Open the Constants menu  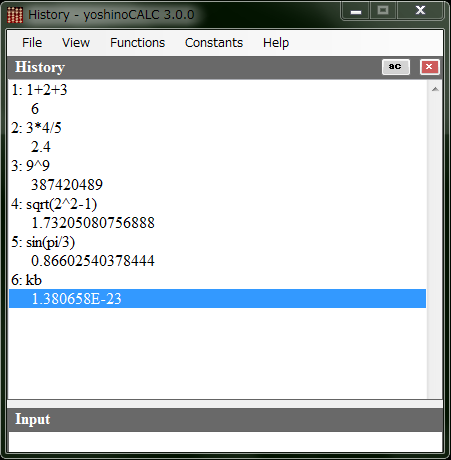tap(214, 43)
